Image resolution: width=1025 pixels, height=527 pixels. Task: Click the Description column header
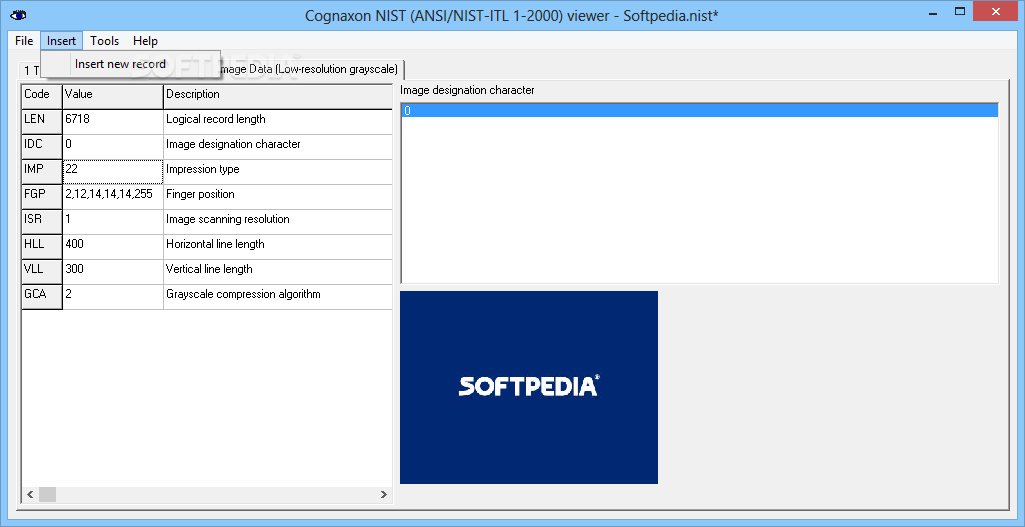click(x=278, y=95)
